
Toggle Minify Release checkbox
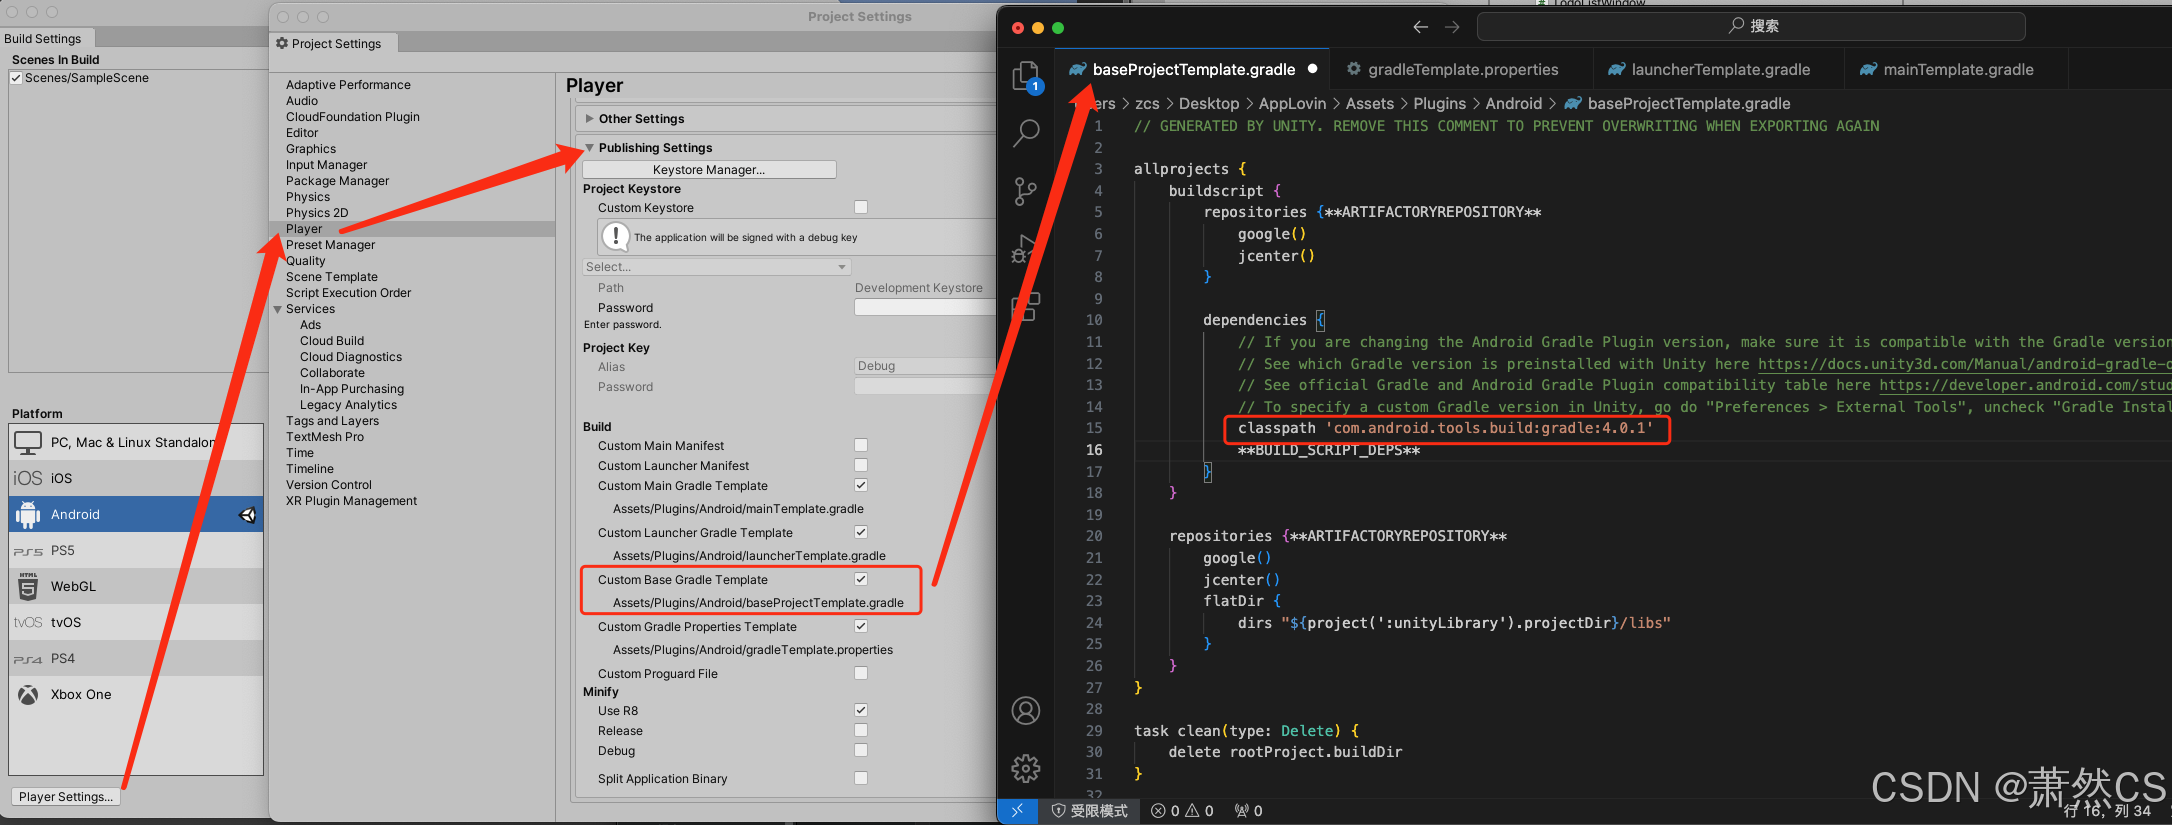(861, 730)
